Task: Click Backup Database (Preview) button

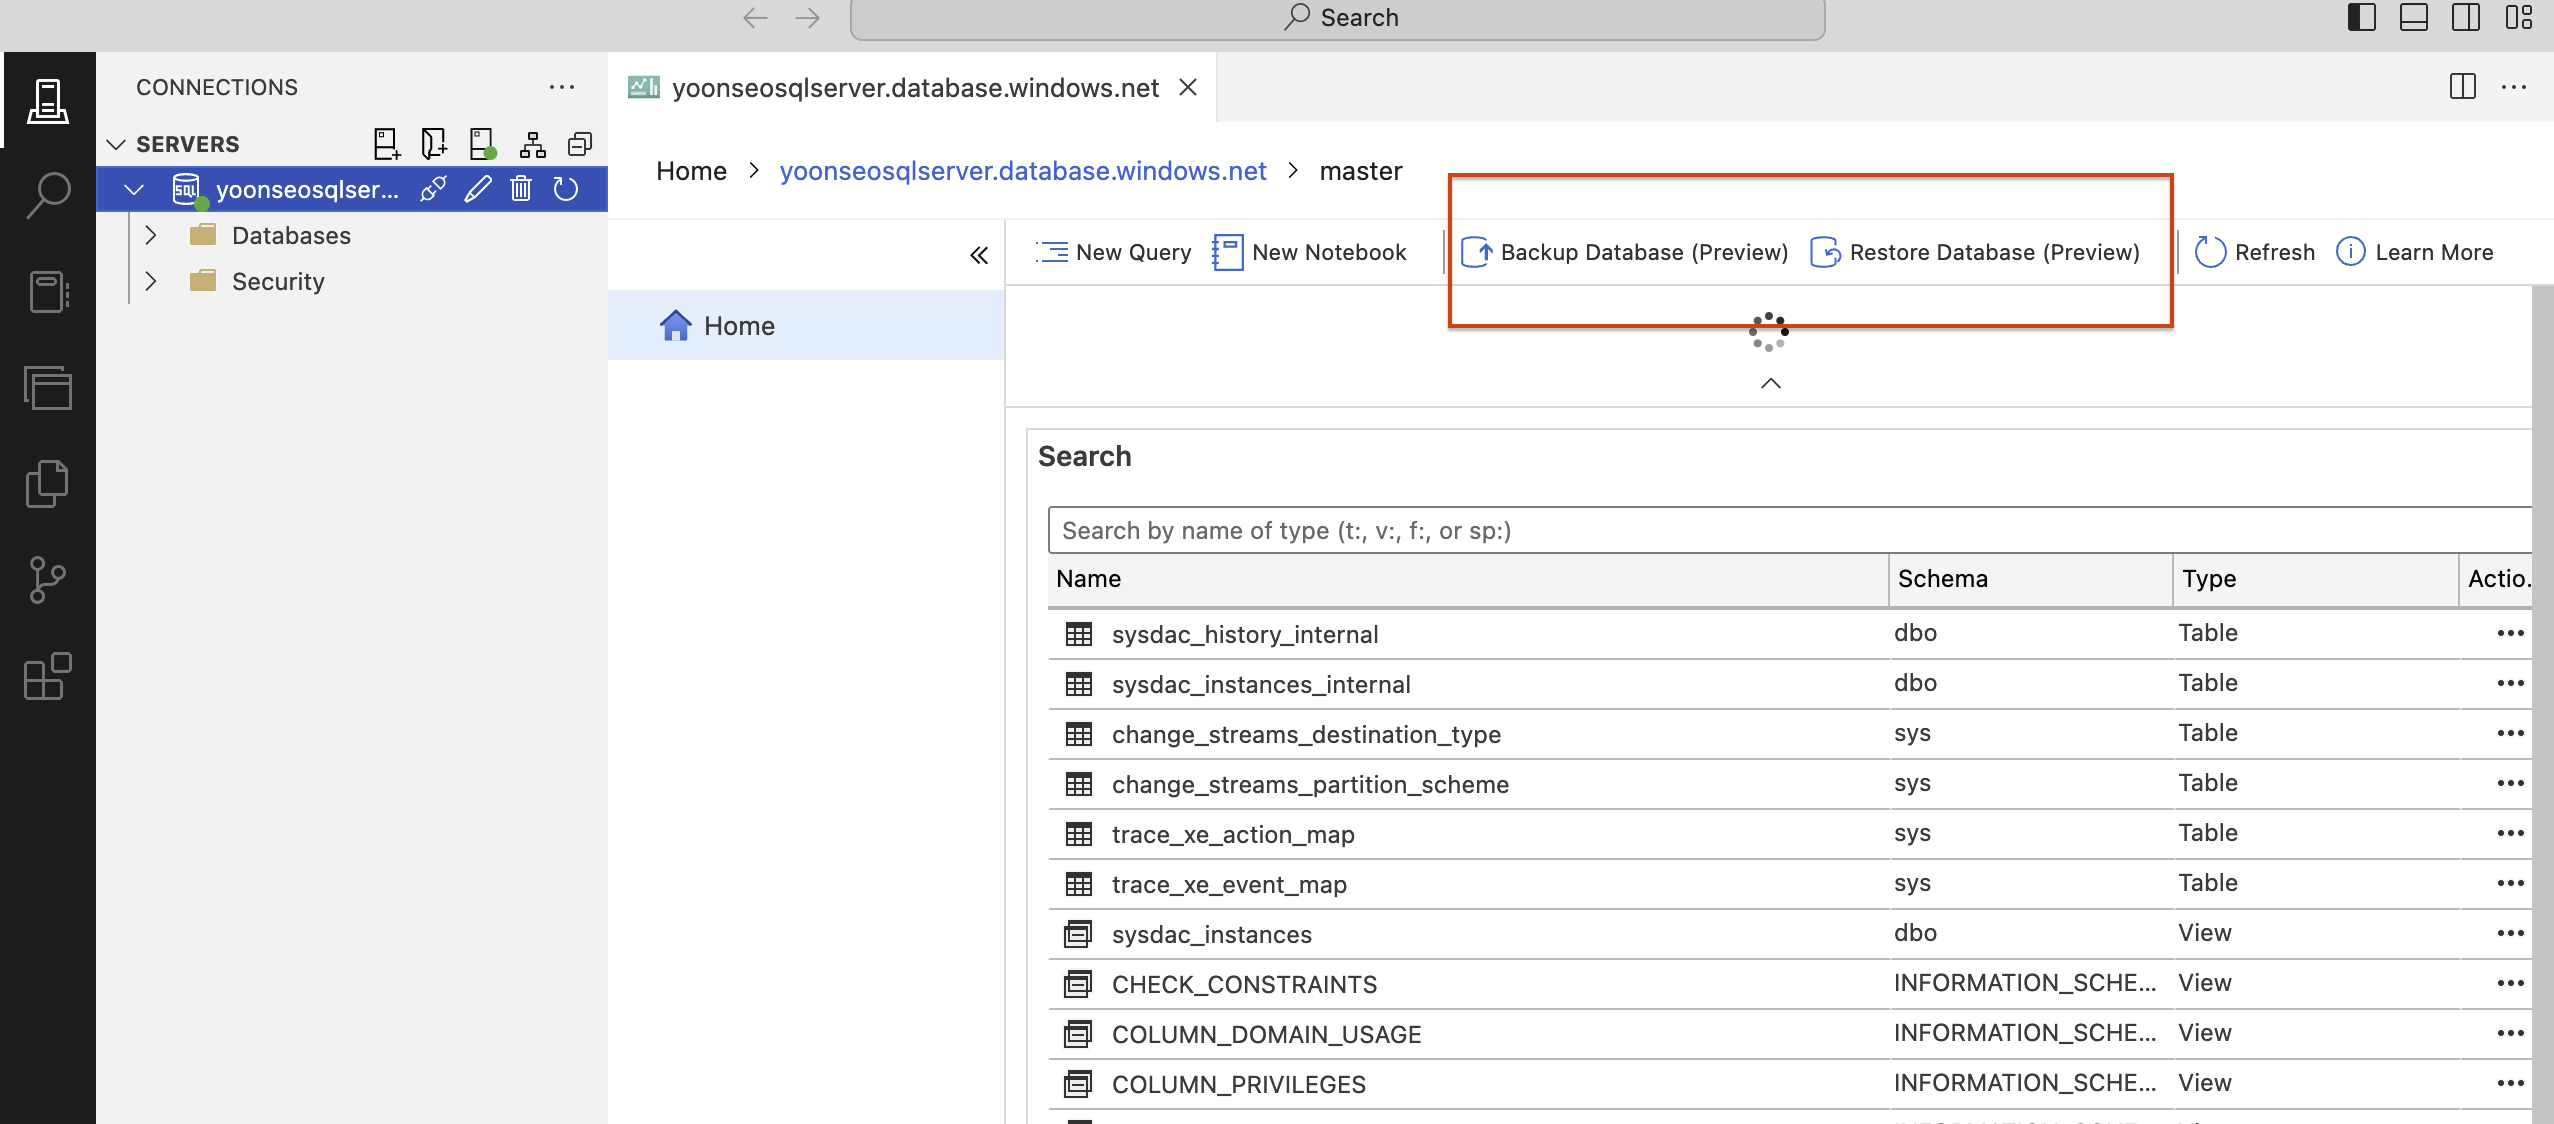Action: coord(1624,252)
